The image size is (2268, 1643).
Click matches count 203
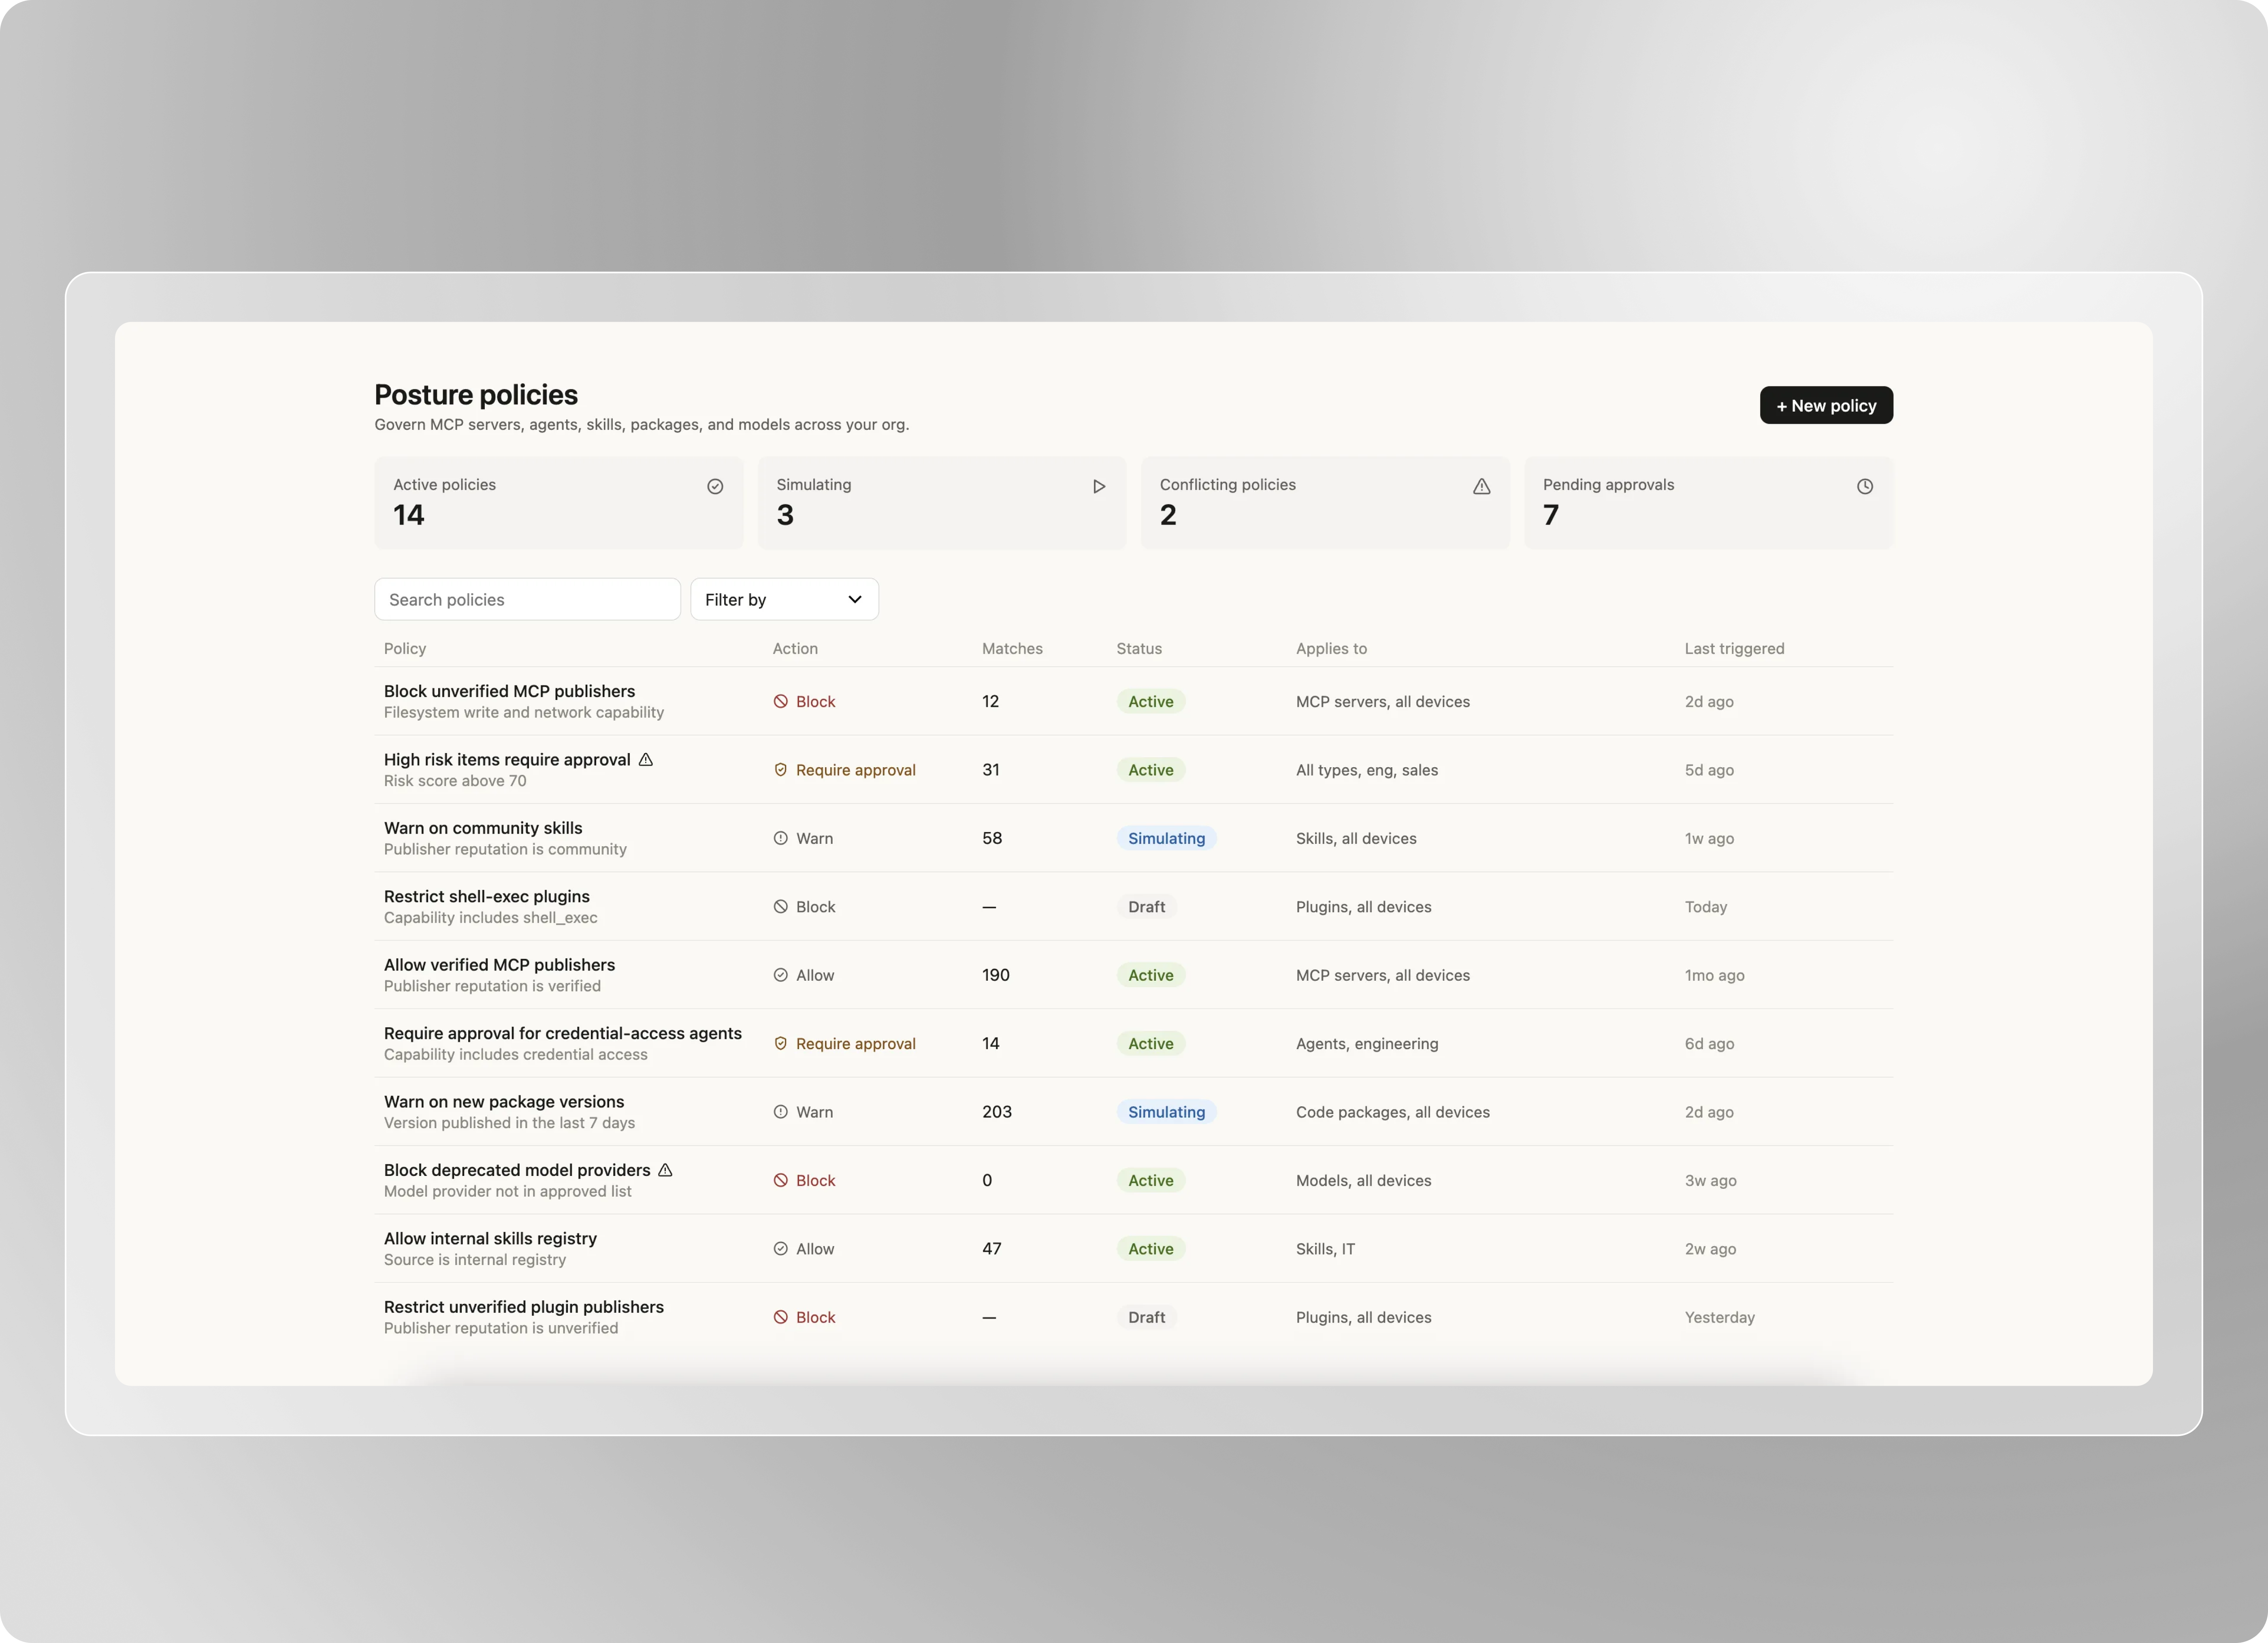(x=997, y=1111)
